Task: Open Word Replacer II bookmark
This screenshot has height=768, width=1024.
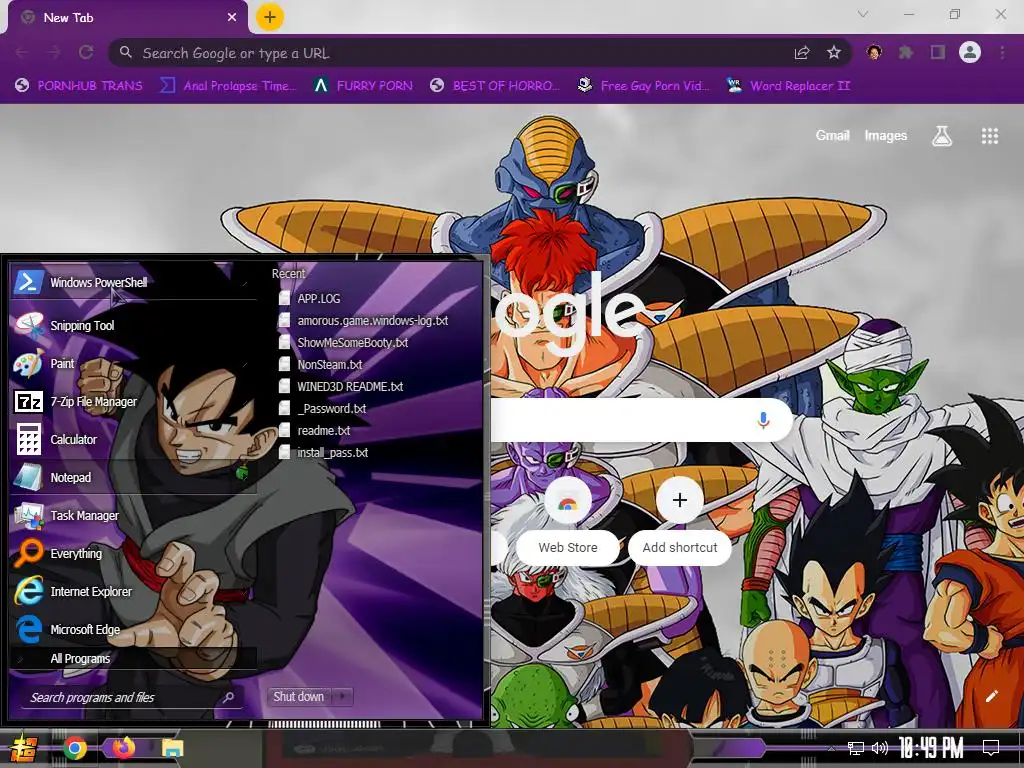Action: pyautogui.click(x=789, y=86)
